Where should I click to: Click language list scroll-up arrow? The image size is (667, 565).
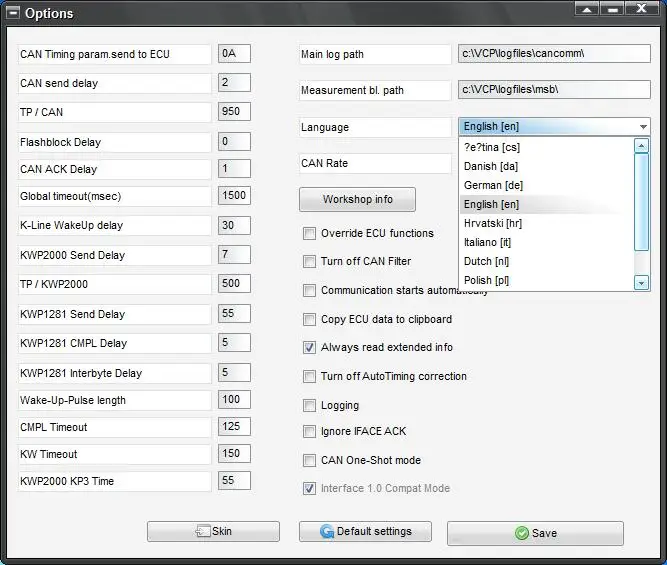(641, 146)
